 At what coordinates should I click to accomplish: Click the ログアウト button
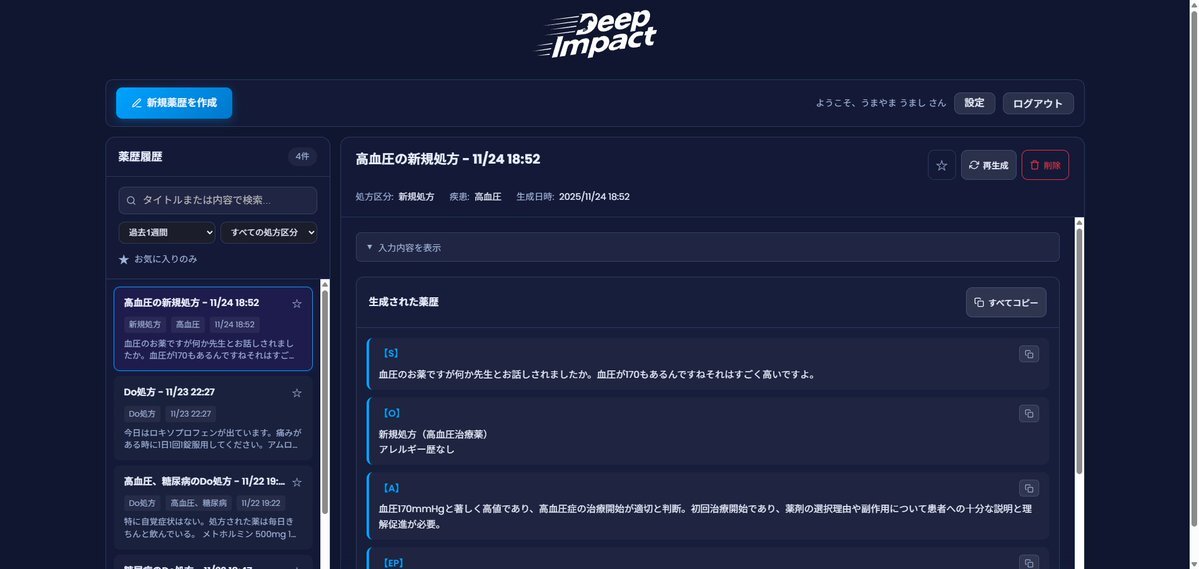pyautogui.click(x=1038, y=103)
